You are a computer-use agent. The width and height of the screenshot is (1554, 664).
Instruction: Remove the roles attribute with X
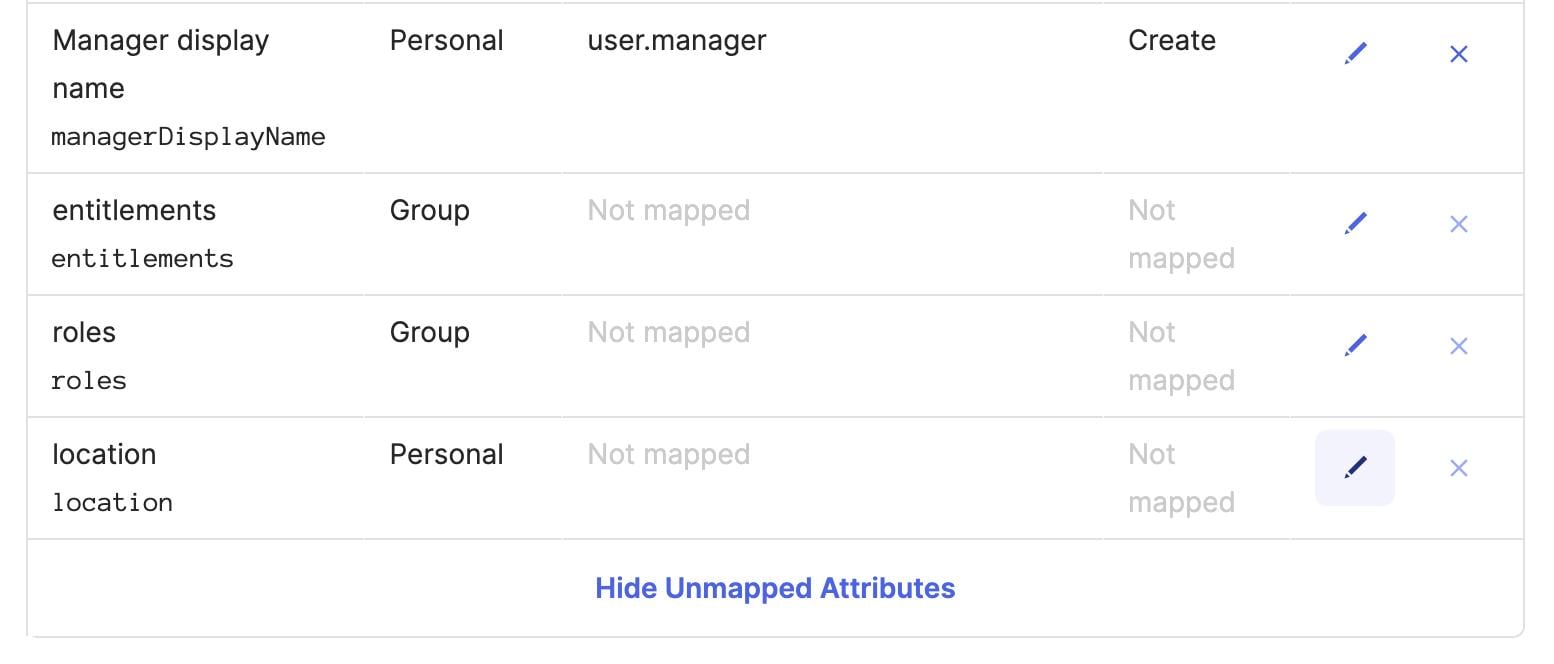point(1458,346)
